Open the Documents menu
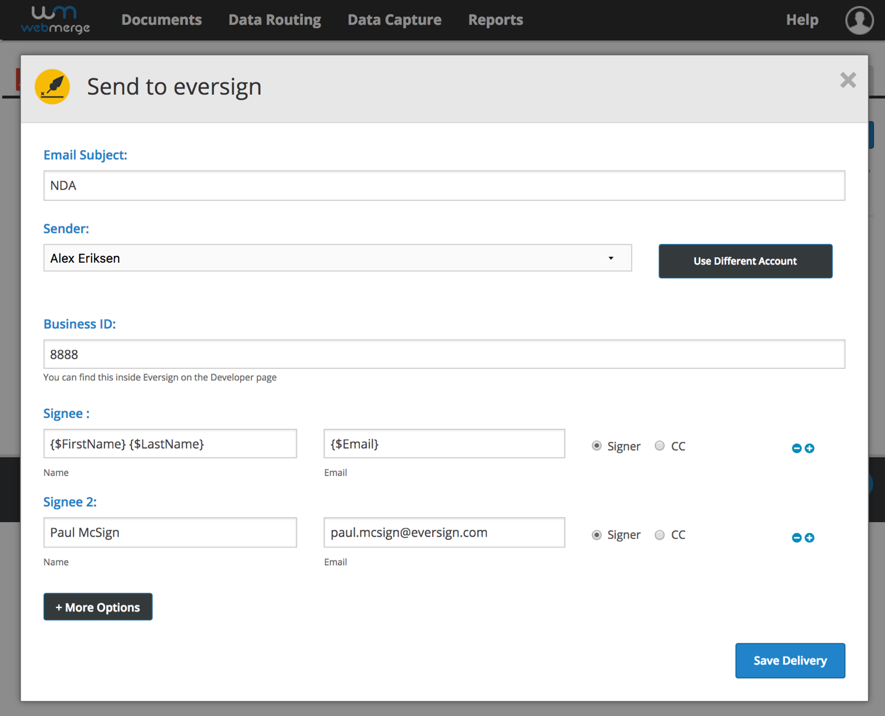This screenshot has height=716, width=885. [161, 20]
